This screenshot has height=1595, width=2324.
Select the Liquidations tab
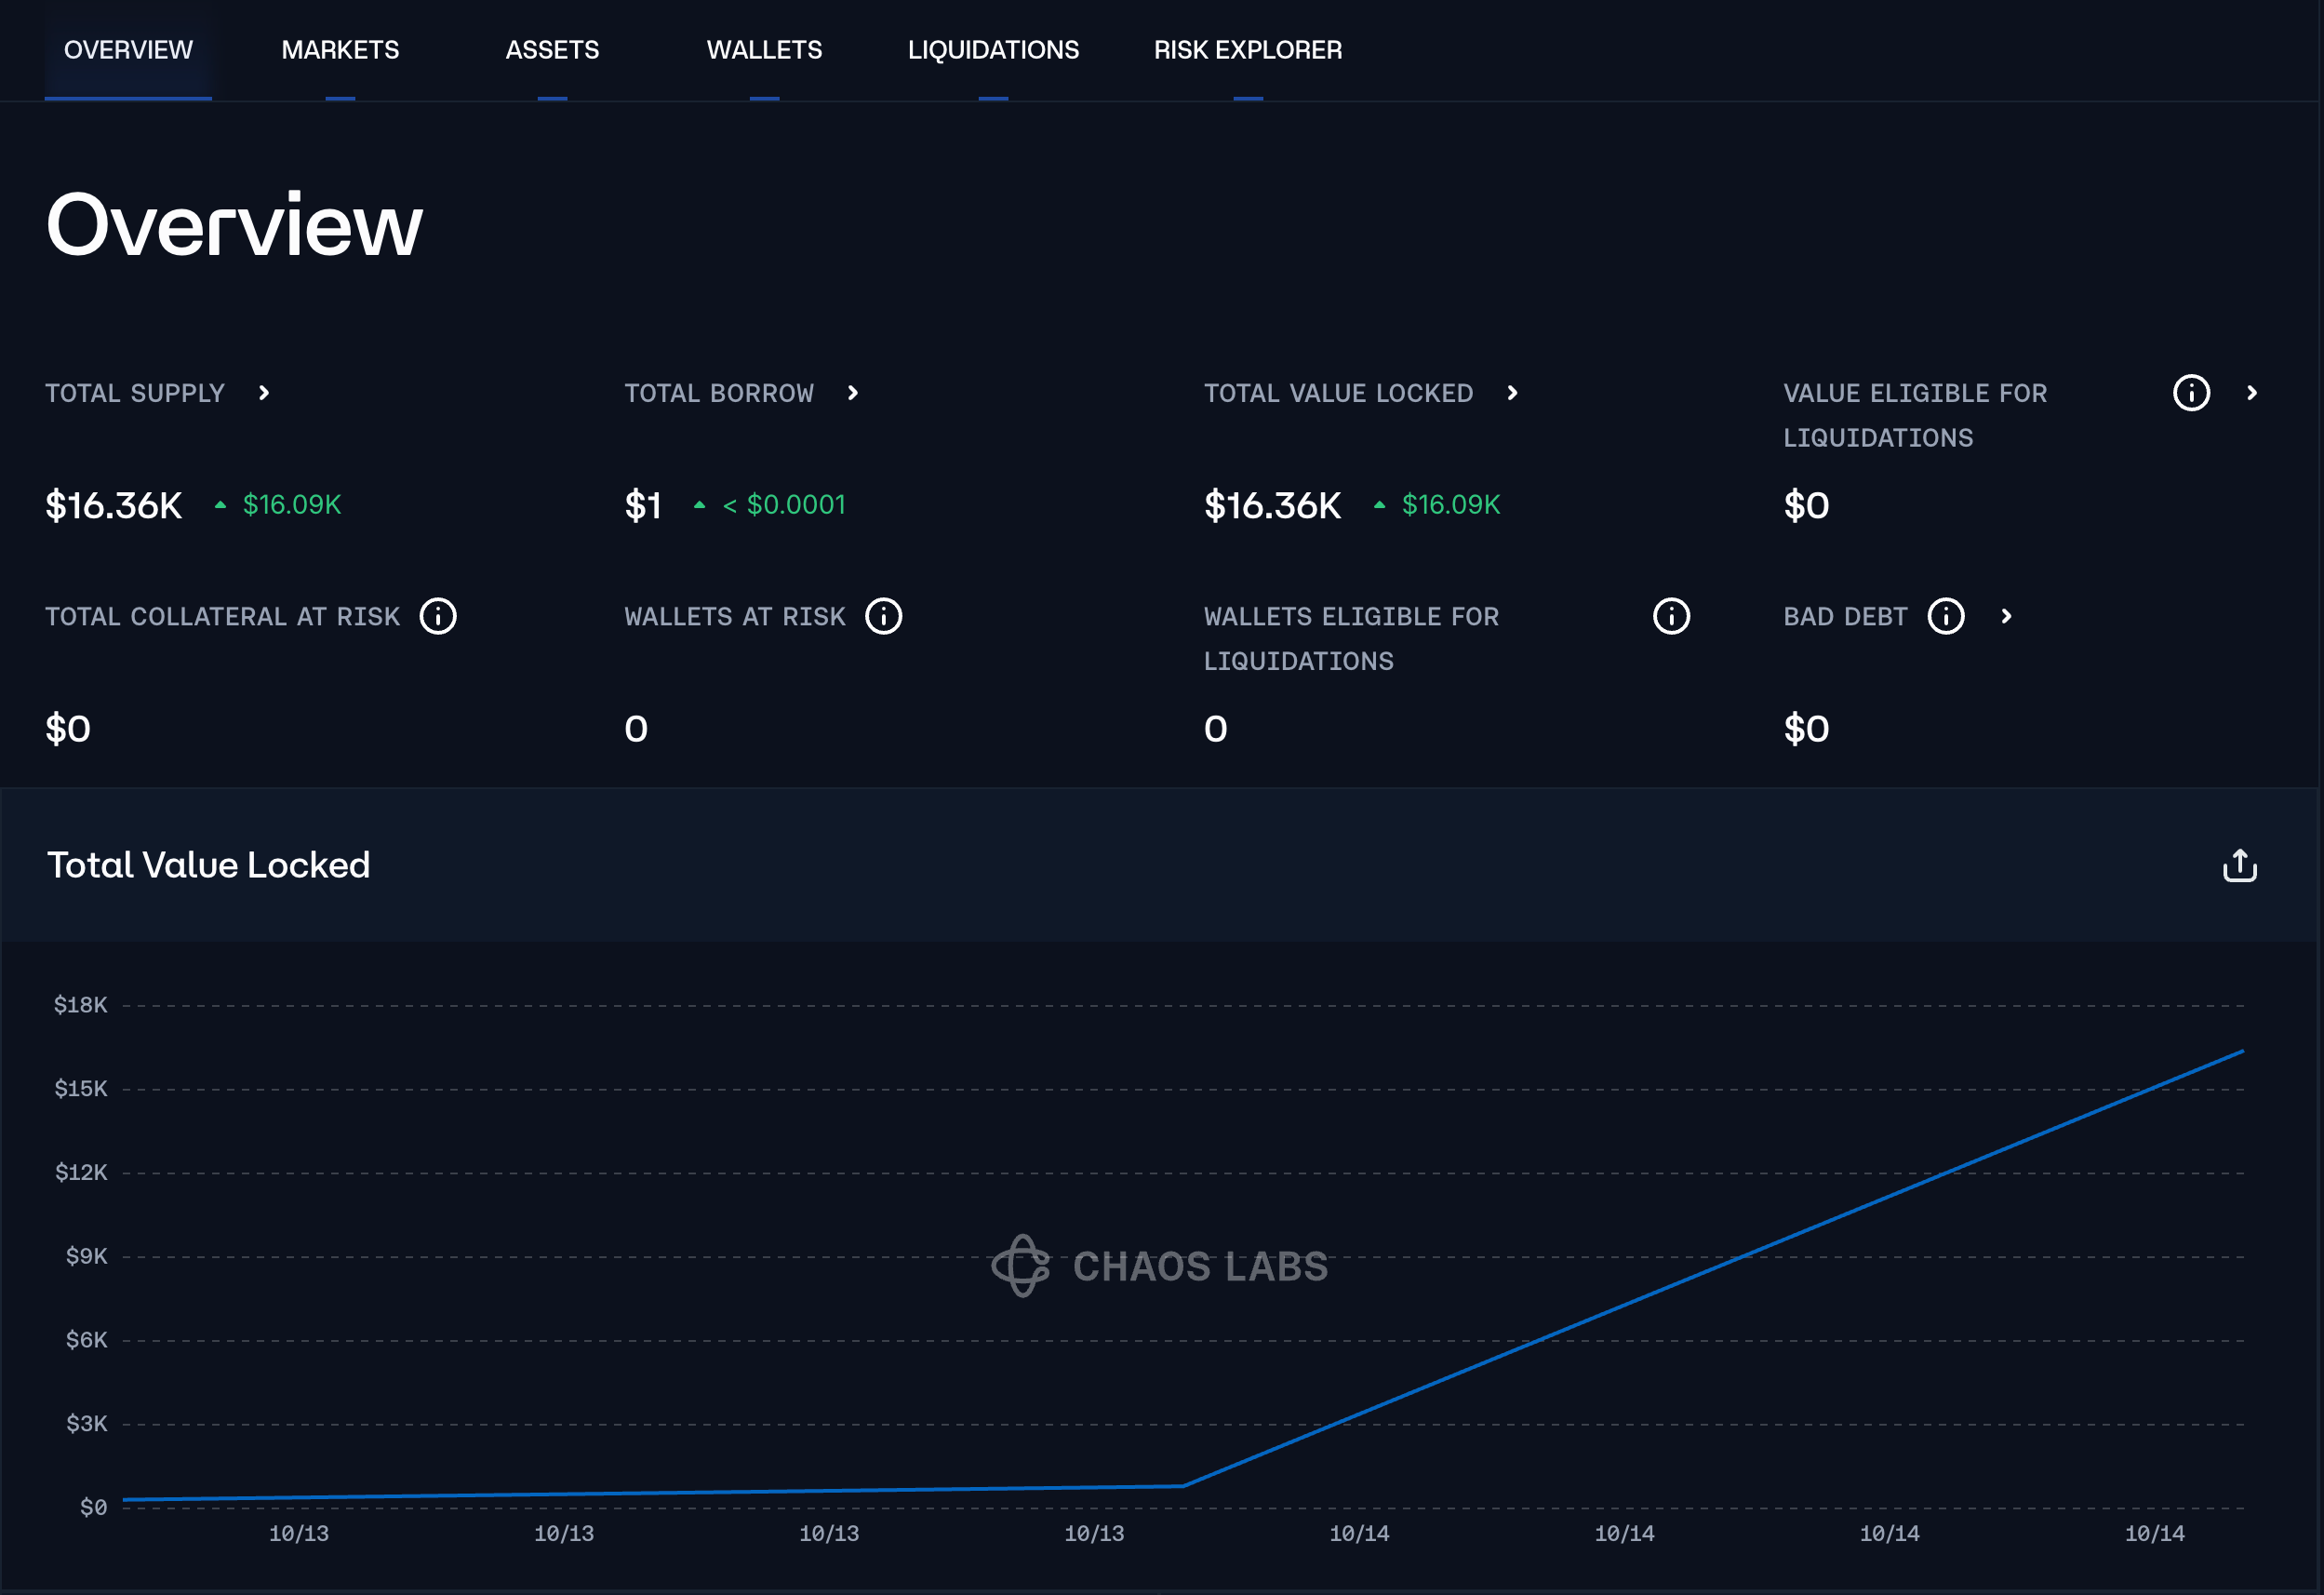(x=993, y=50)
